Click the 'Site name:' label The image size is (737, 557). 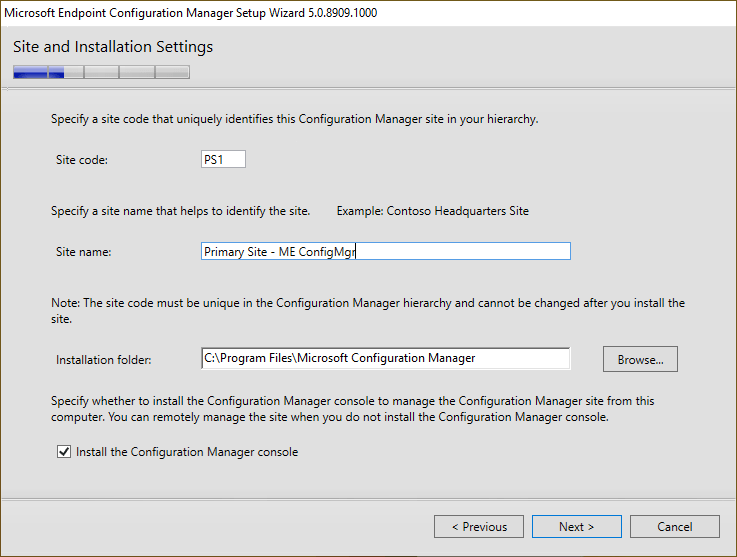(84, 252)
